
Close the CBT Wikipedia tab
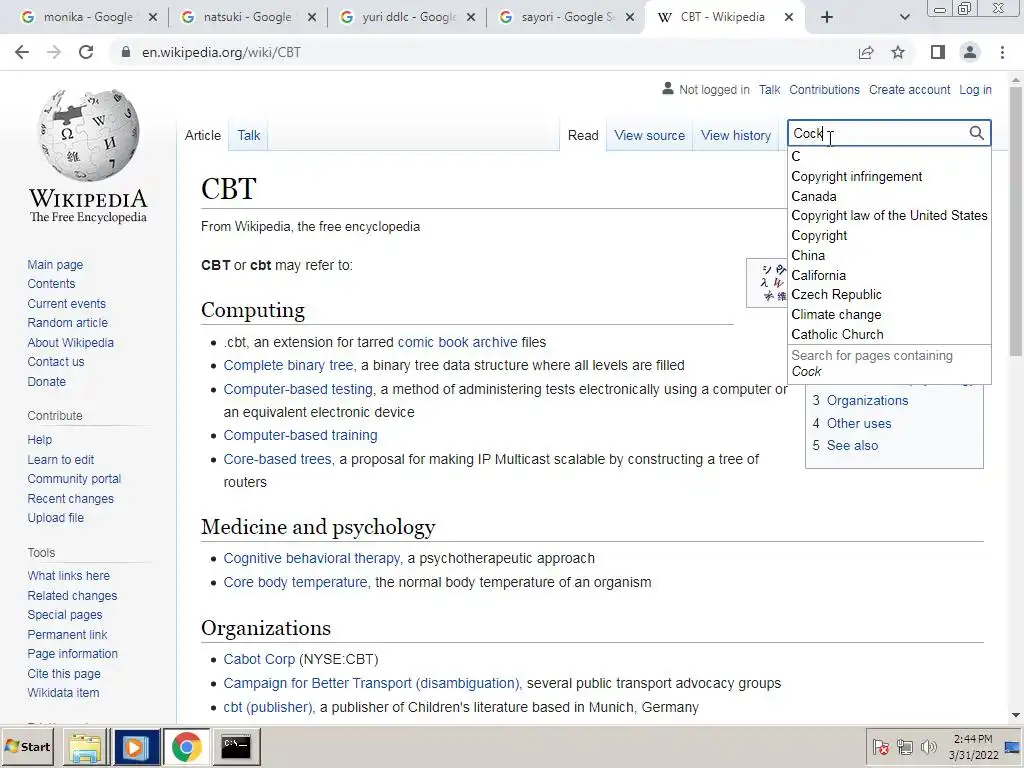pyautogui.click(x=789, y=17)
